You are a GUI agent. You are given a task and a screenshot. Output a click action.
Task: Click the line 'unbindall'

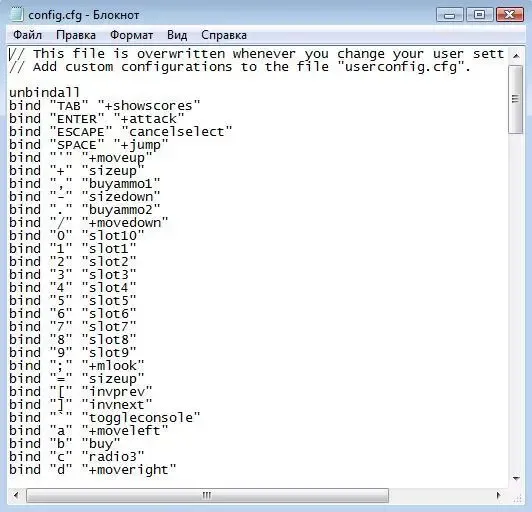[44, 92]
